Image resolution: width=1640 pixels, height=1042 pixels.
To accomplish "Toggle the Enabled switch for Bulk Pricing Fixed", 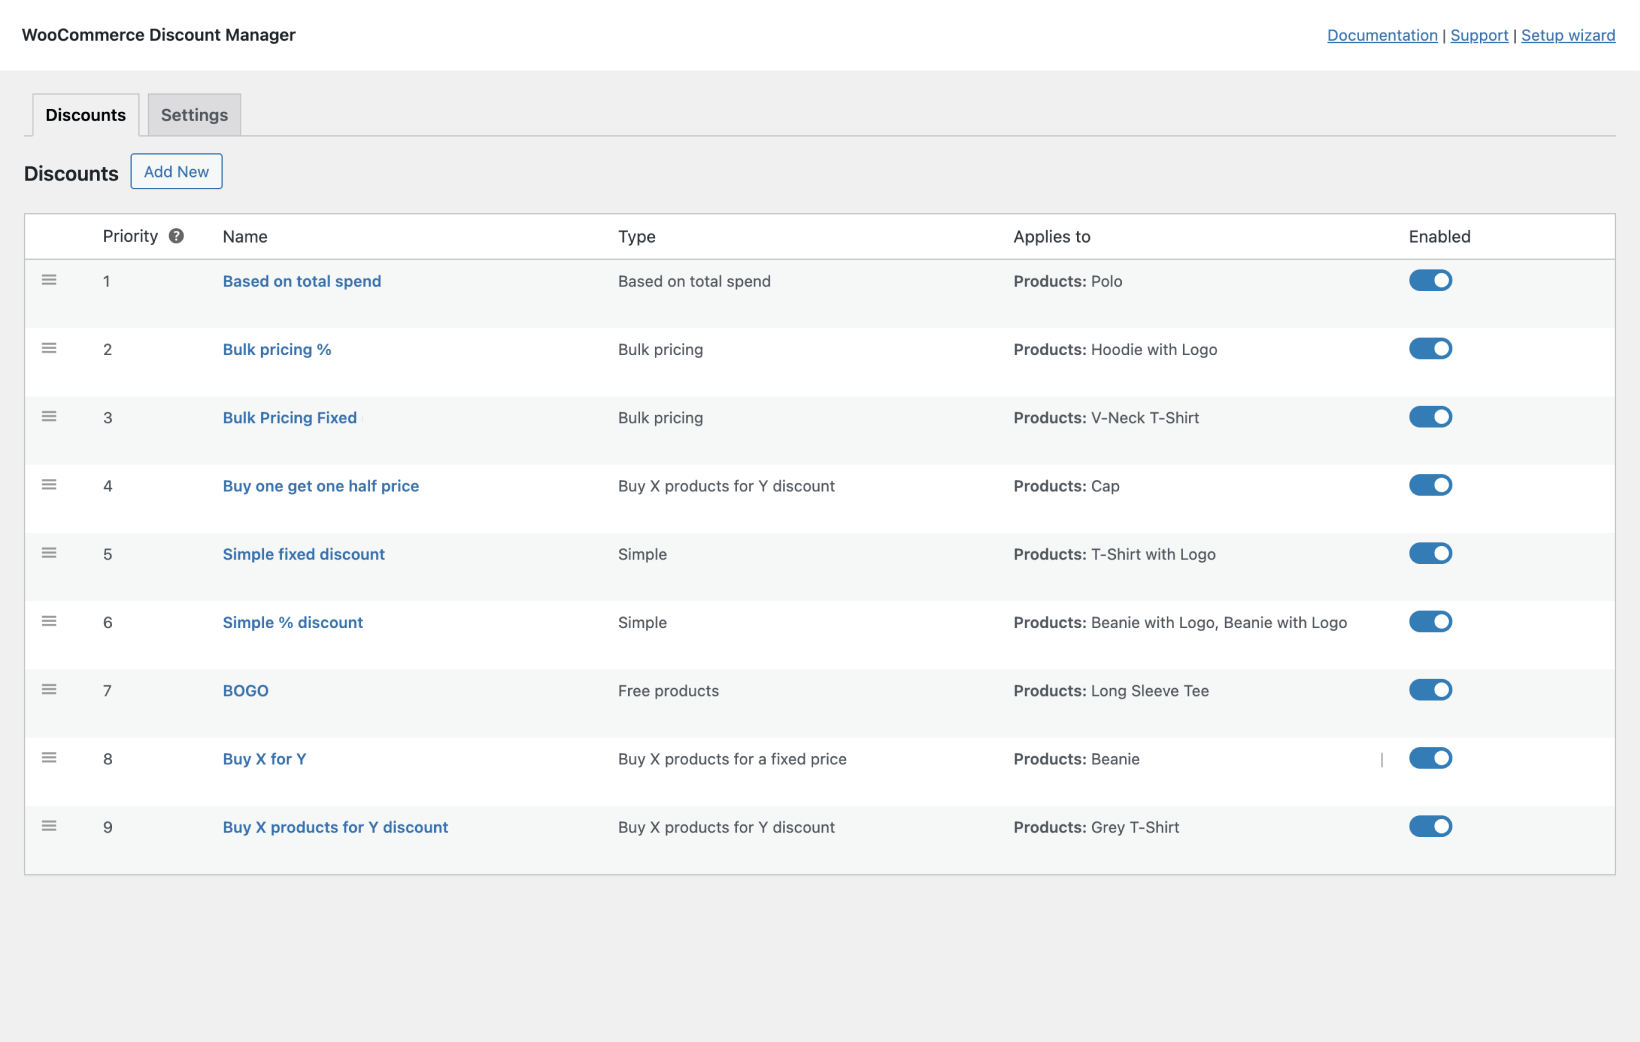I will click(x=1430, y=417).
